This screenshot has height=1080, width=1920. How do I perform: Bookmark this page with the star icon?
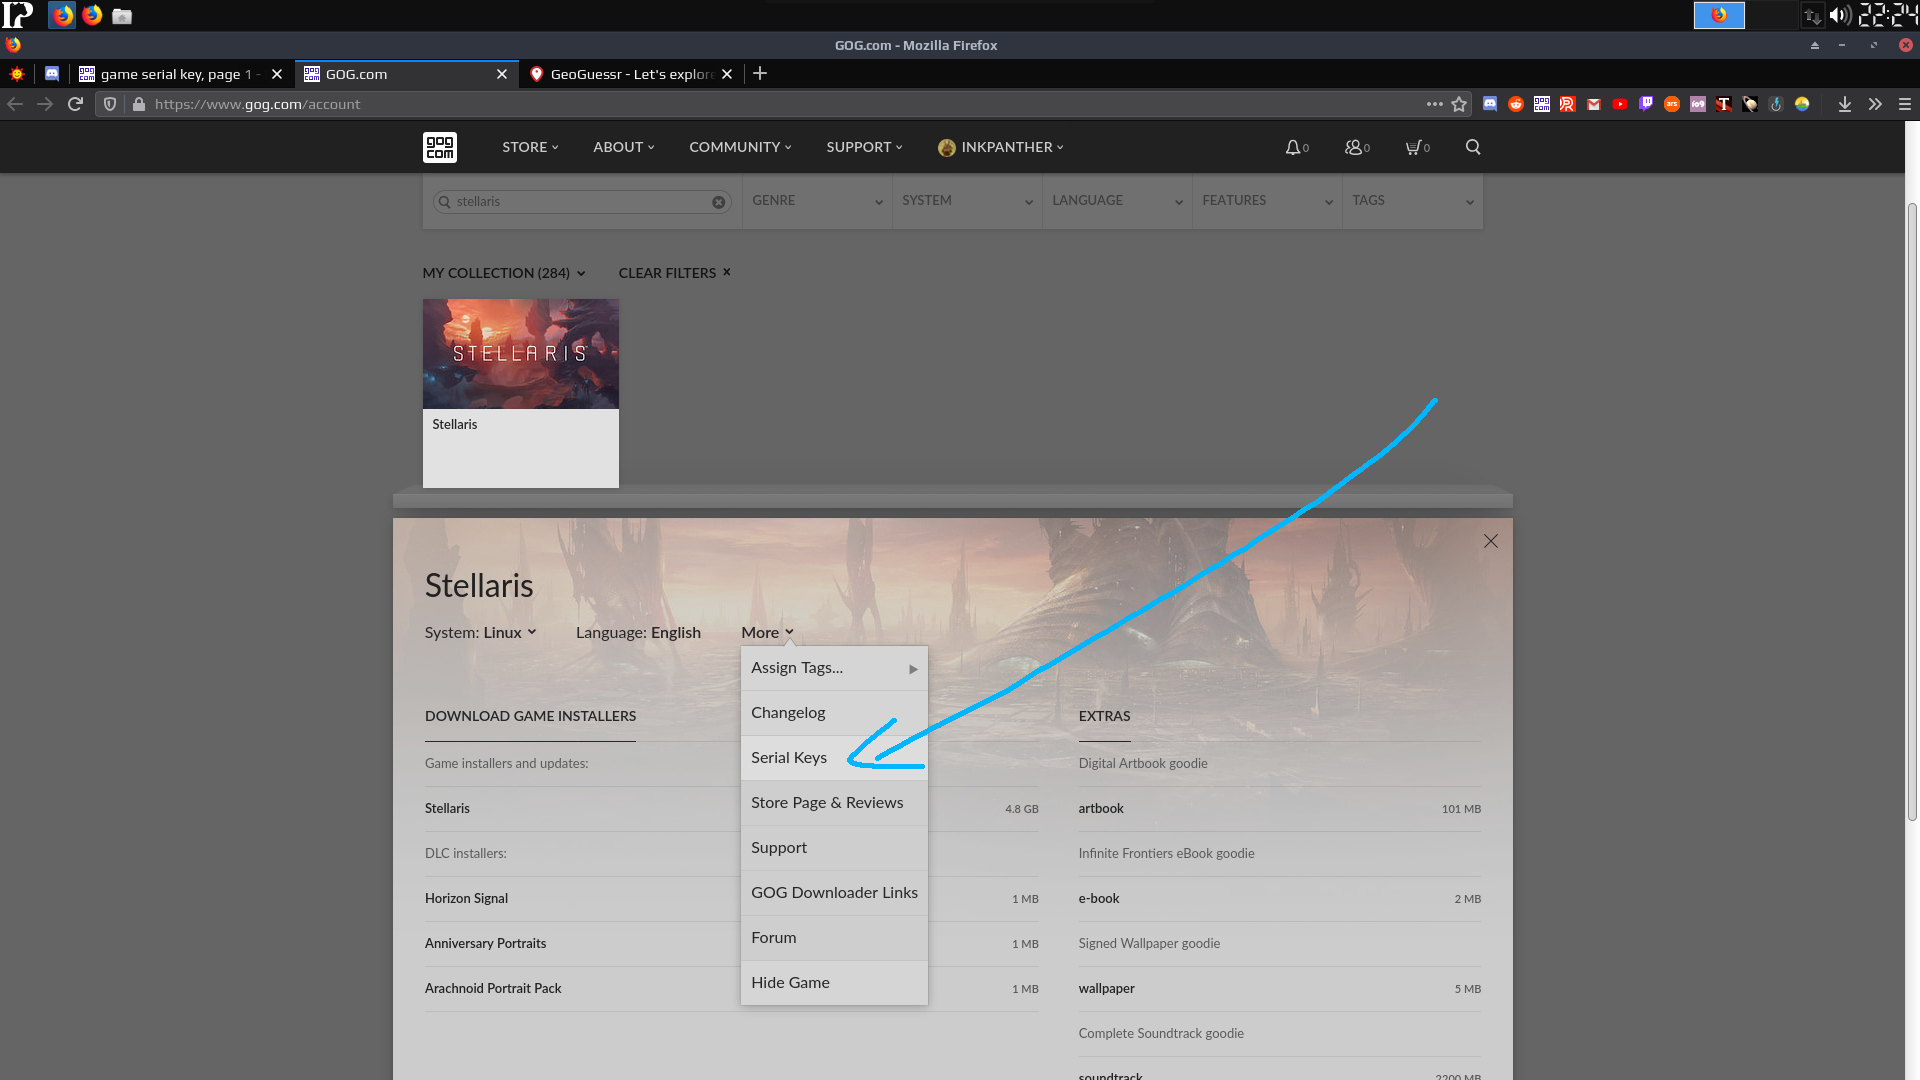point(1459,104)
